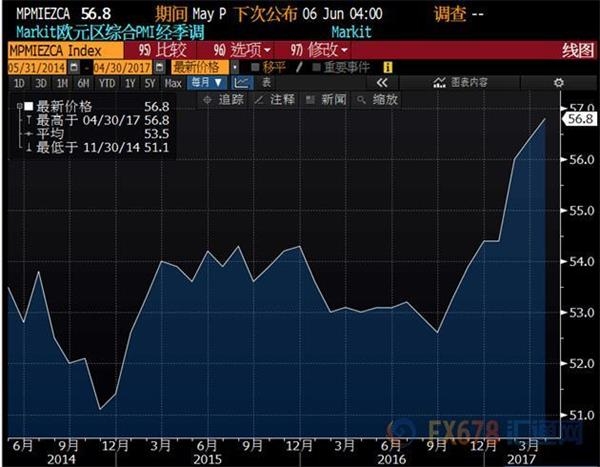This screenshot has height=467, width=600.
Task: Click the 2014 year axis label
Action: pyautogui.click(x=61, y=459)
